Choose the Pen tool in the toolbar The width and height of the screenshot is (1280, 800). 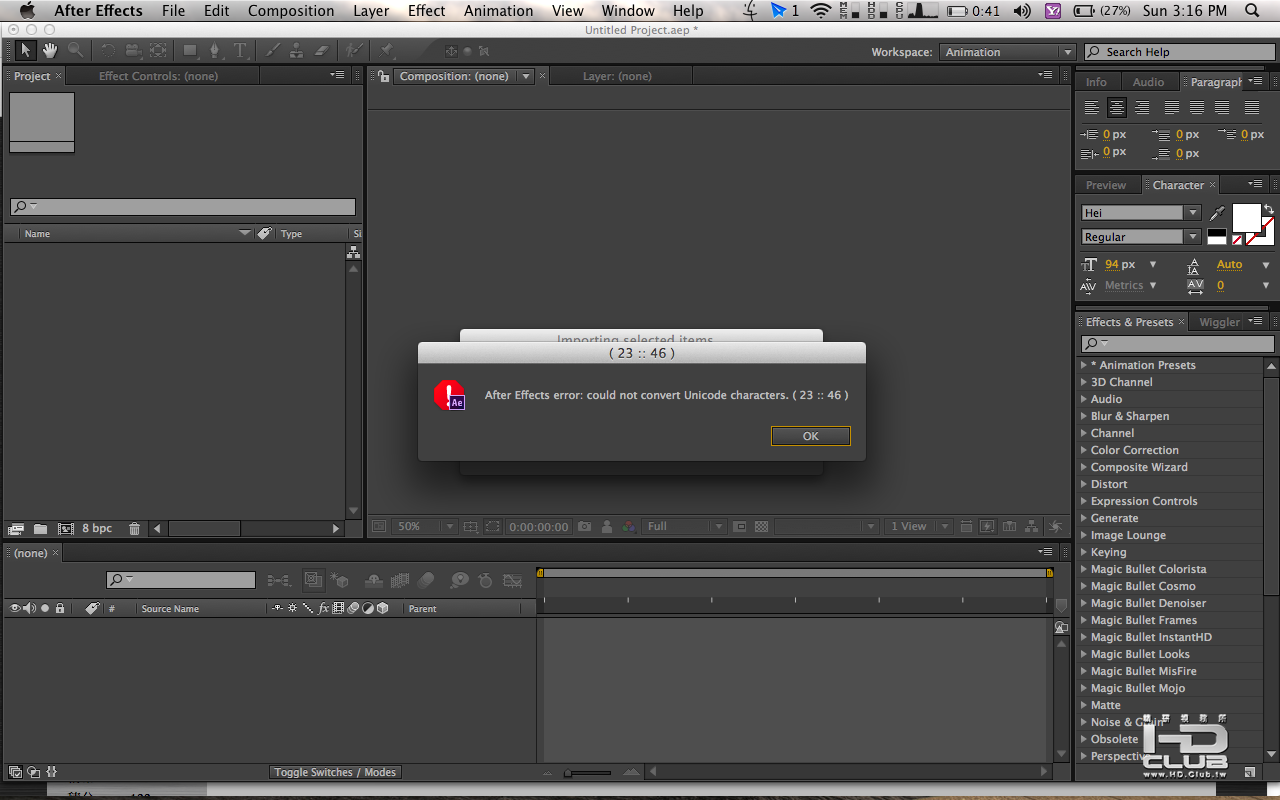click(x=214, y=51)
